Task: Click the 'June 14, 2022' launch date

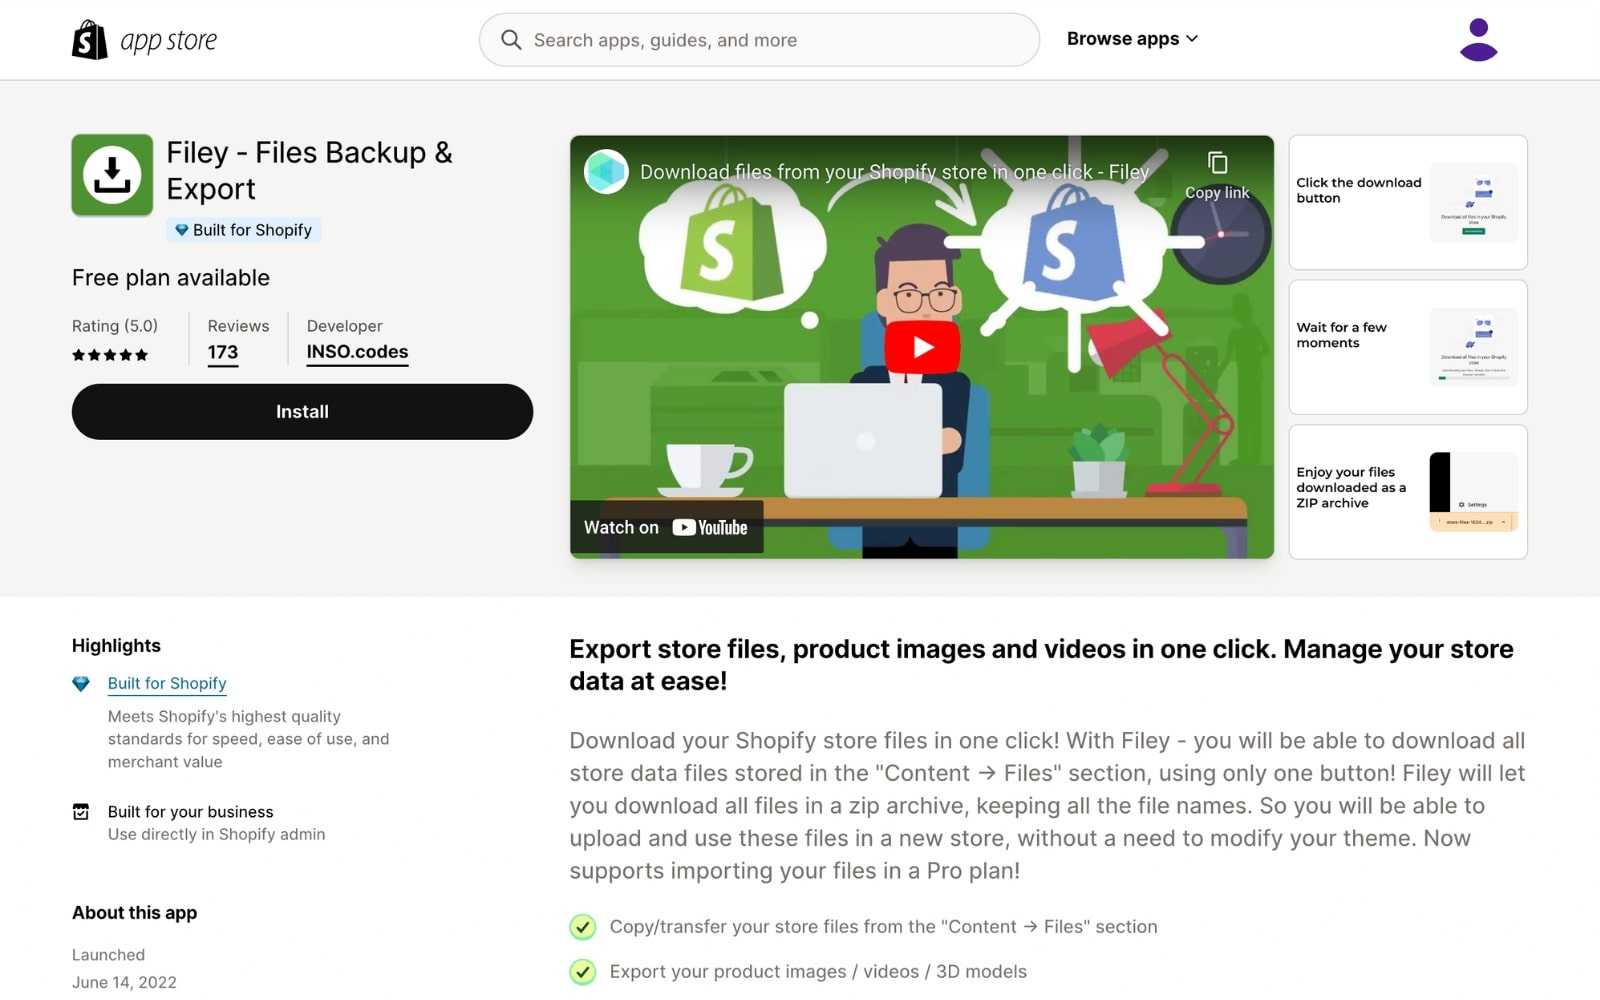Action: pos(124,982)
